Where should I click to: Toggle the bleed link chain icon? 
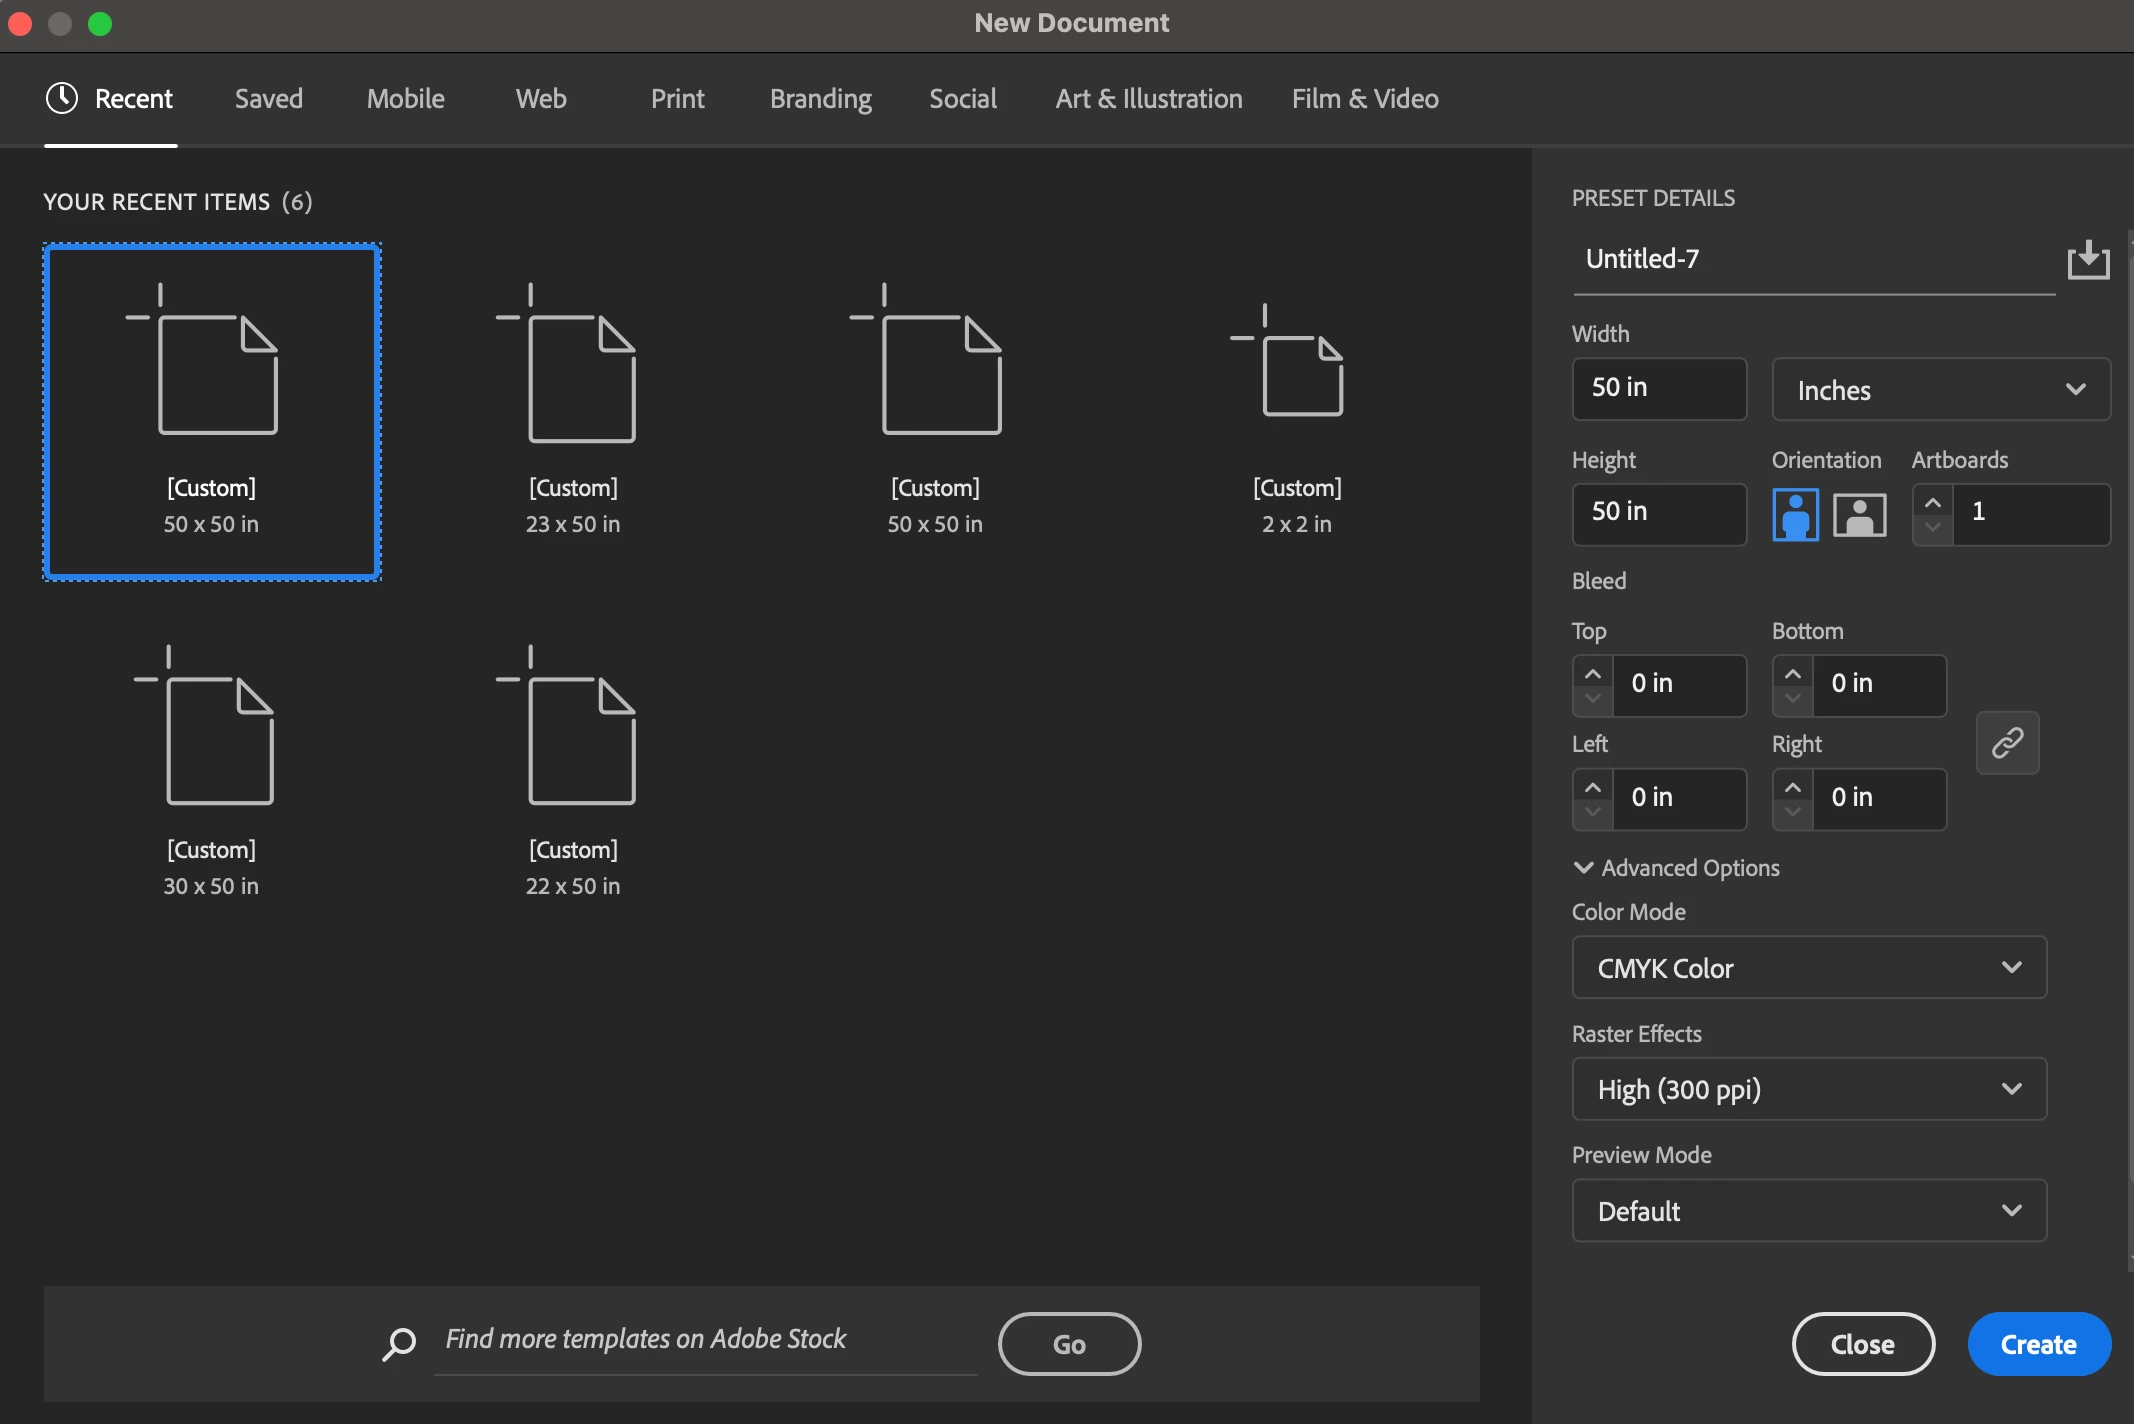click(2007, 743)
